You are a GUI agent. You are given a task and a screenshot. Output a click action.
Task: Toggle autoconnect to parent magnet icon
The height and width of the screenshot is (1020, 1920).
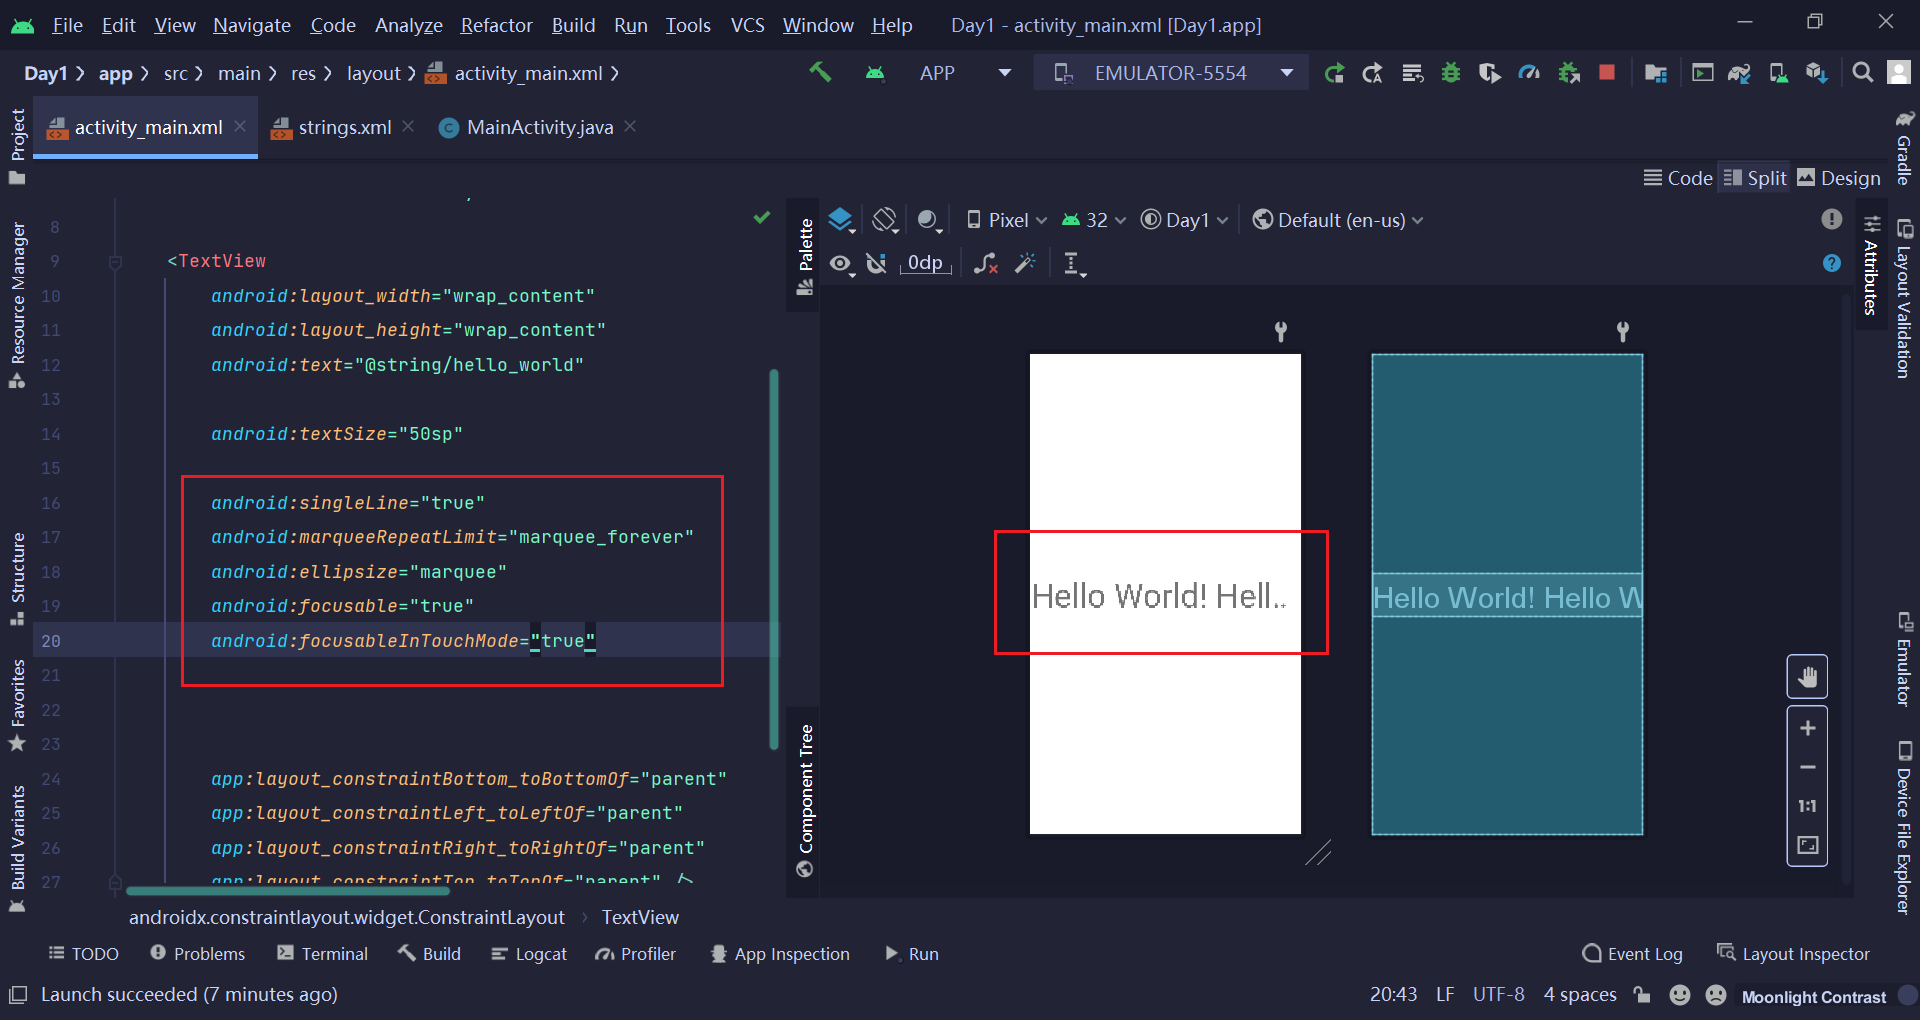877,263
